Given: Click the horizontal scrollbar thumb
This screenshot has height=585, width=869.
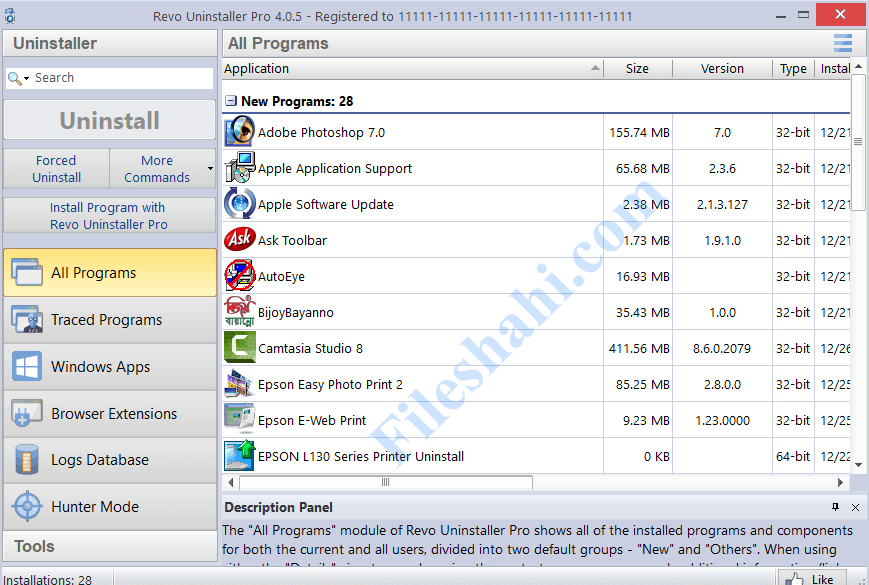Looking at the screenshot, I should click(386, 483).
